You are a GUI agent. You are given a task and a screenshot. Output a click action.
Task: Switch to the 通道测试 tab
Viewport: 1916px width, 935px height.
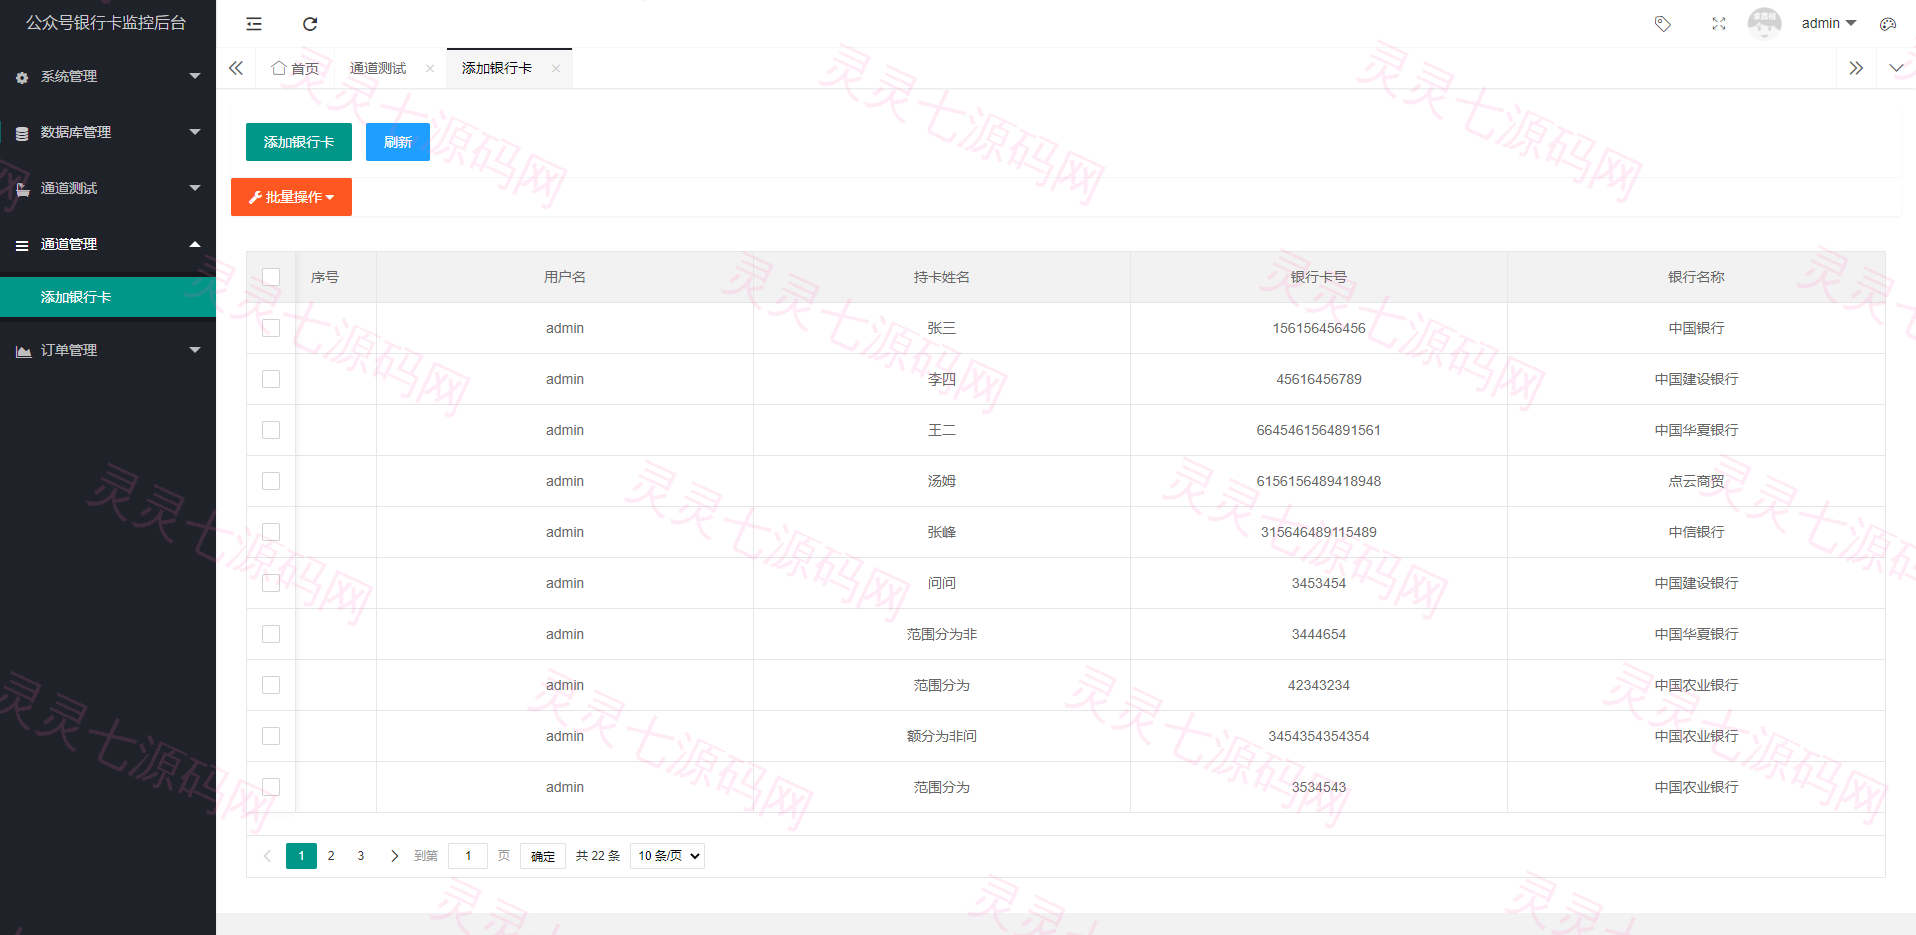pos(378,68)
